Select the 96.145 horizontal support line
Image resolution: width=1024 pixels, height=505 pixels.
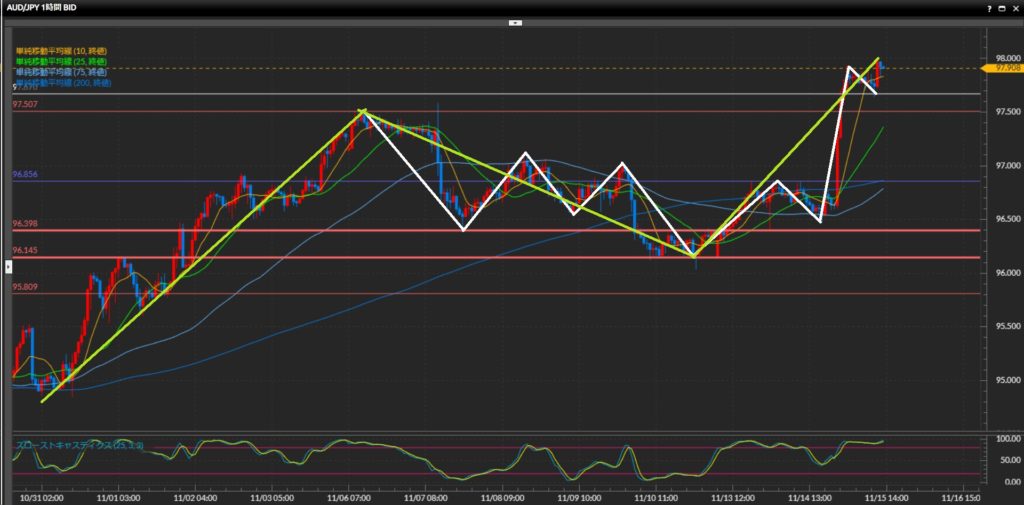click(x=500, y=257)
